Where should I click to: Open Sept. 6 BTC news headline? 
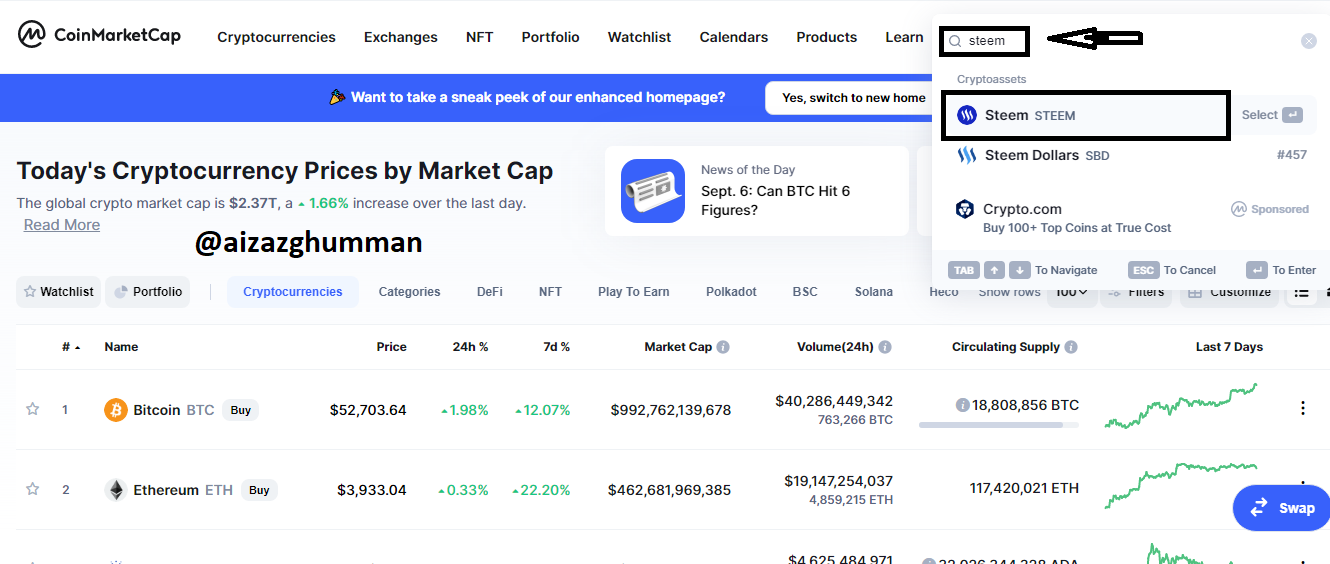(775, 200)
